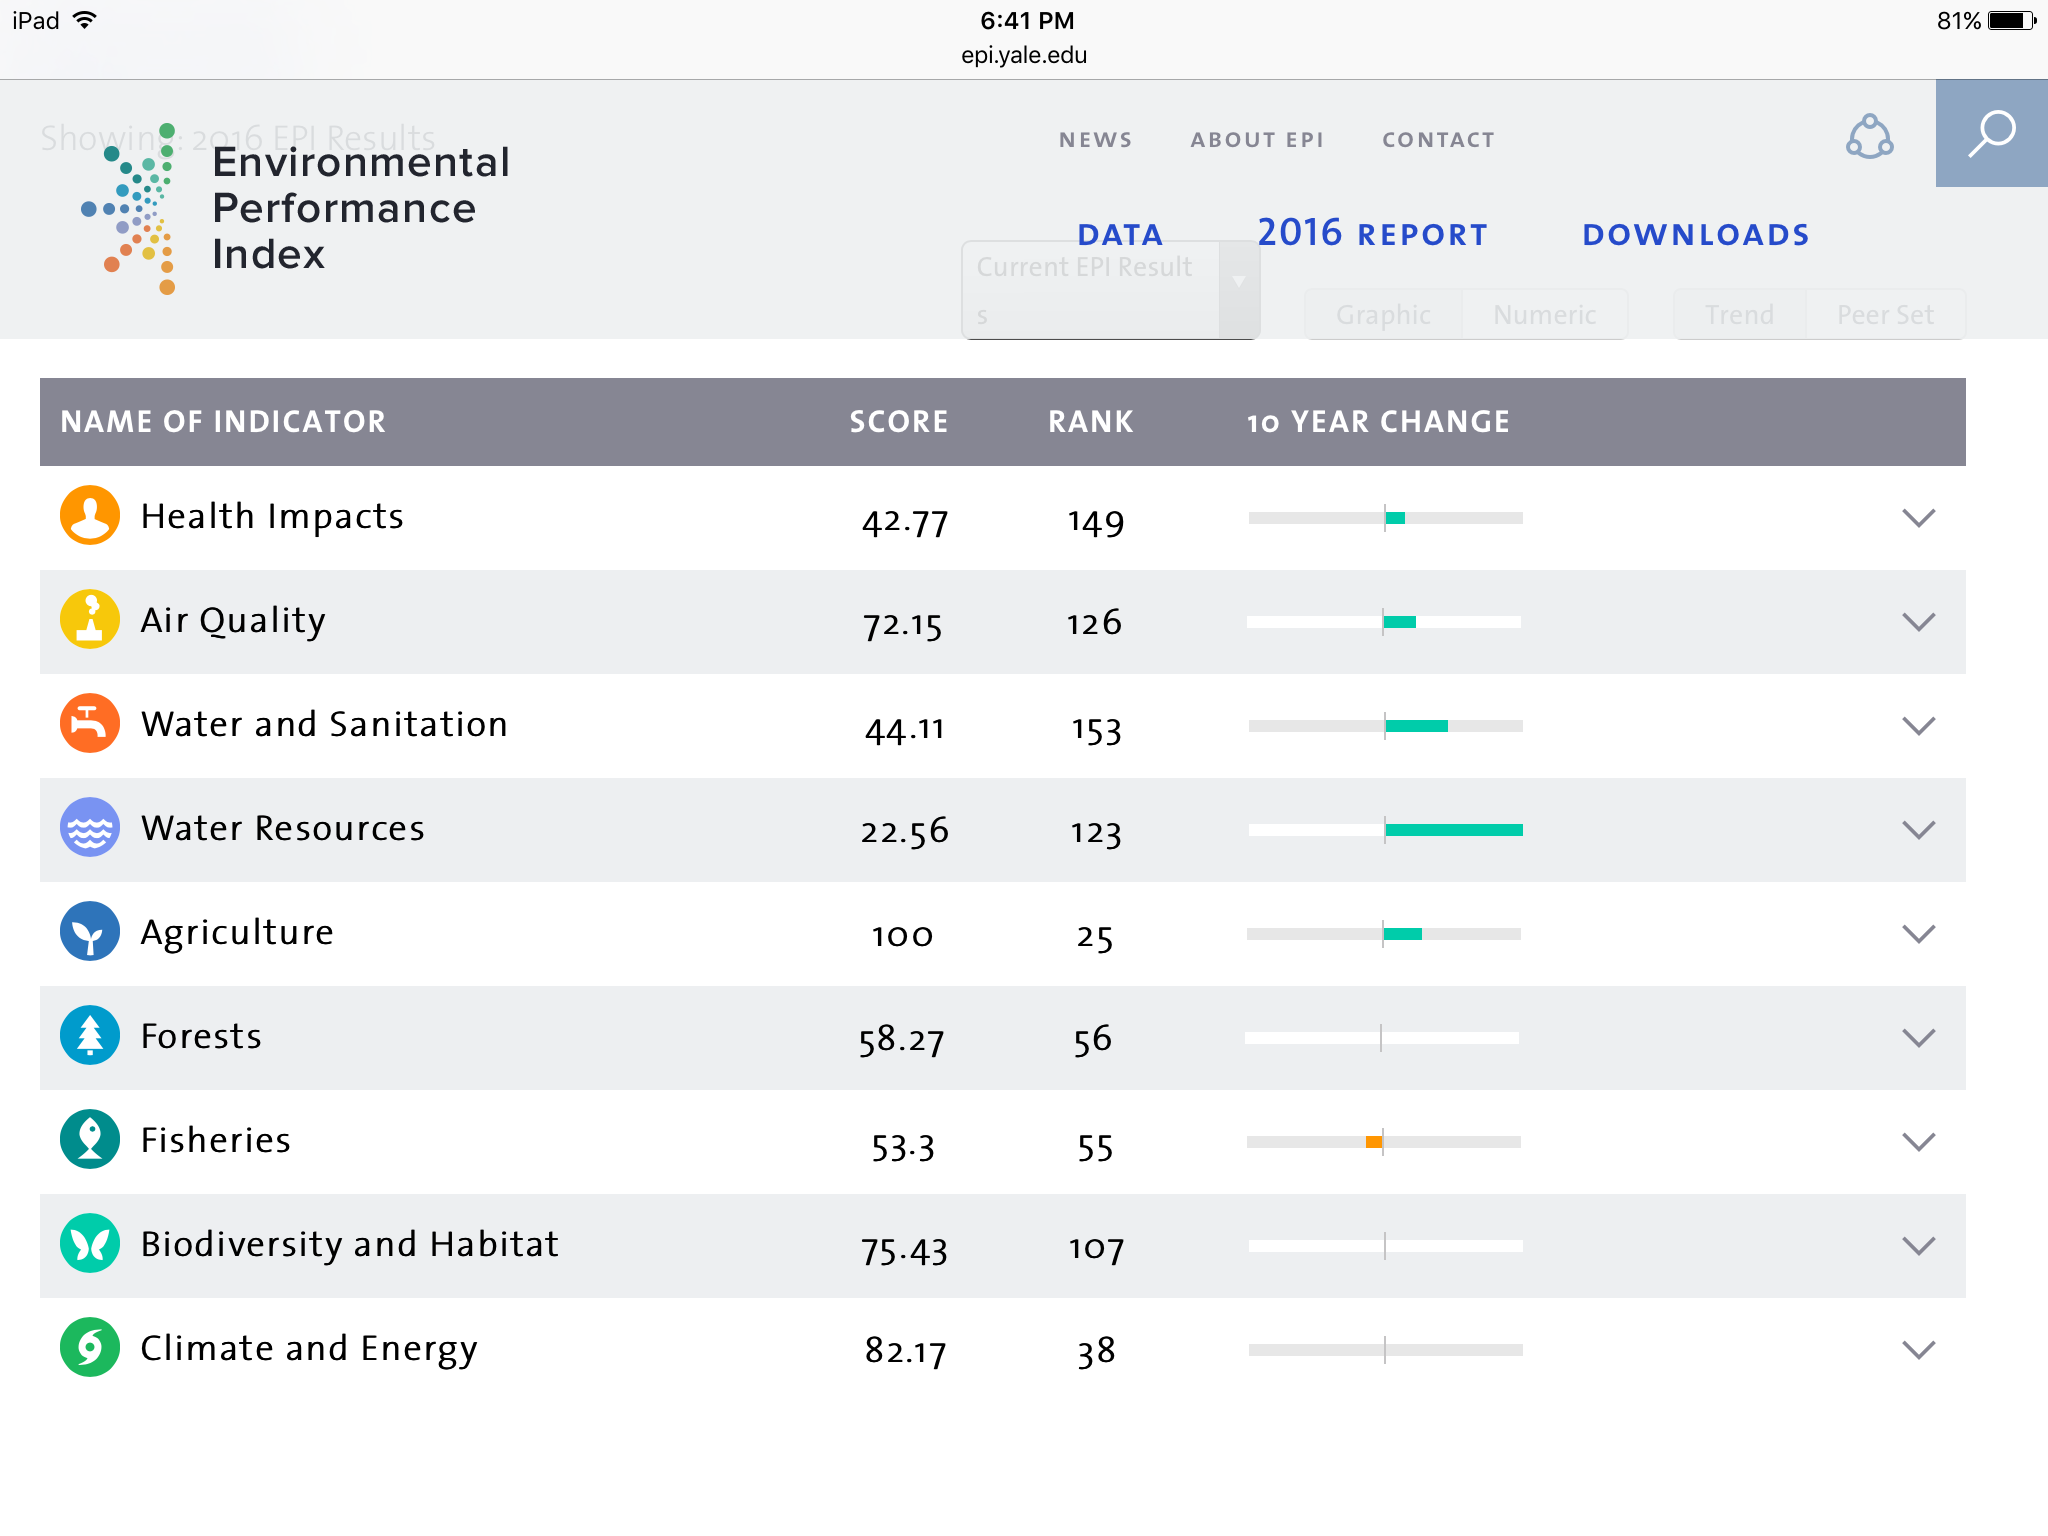This screenshot has width=2048, height=1536.
Task: Tap the epi.yale.edu address bar
Action: 1024,55
